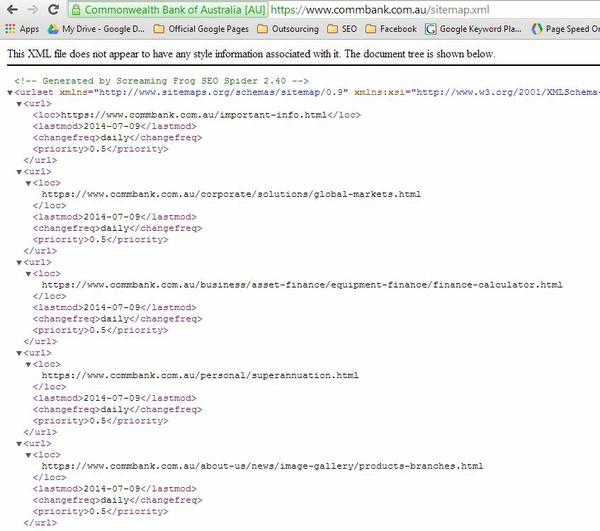
Task: Click priority 0.5 under important-info.html
Action: tap(100, 149)
